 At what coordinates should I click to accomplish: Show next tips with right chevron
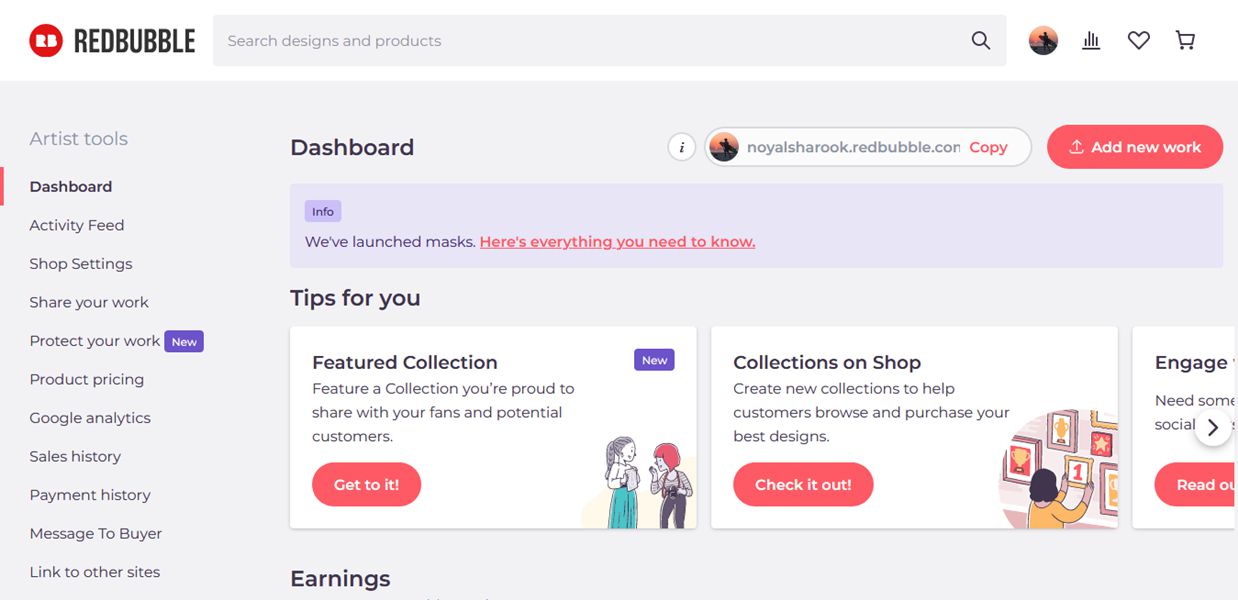tap(1213, 427)
